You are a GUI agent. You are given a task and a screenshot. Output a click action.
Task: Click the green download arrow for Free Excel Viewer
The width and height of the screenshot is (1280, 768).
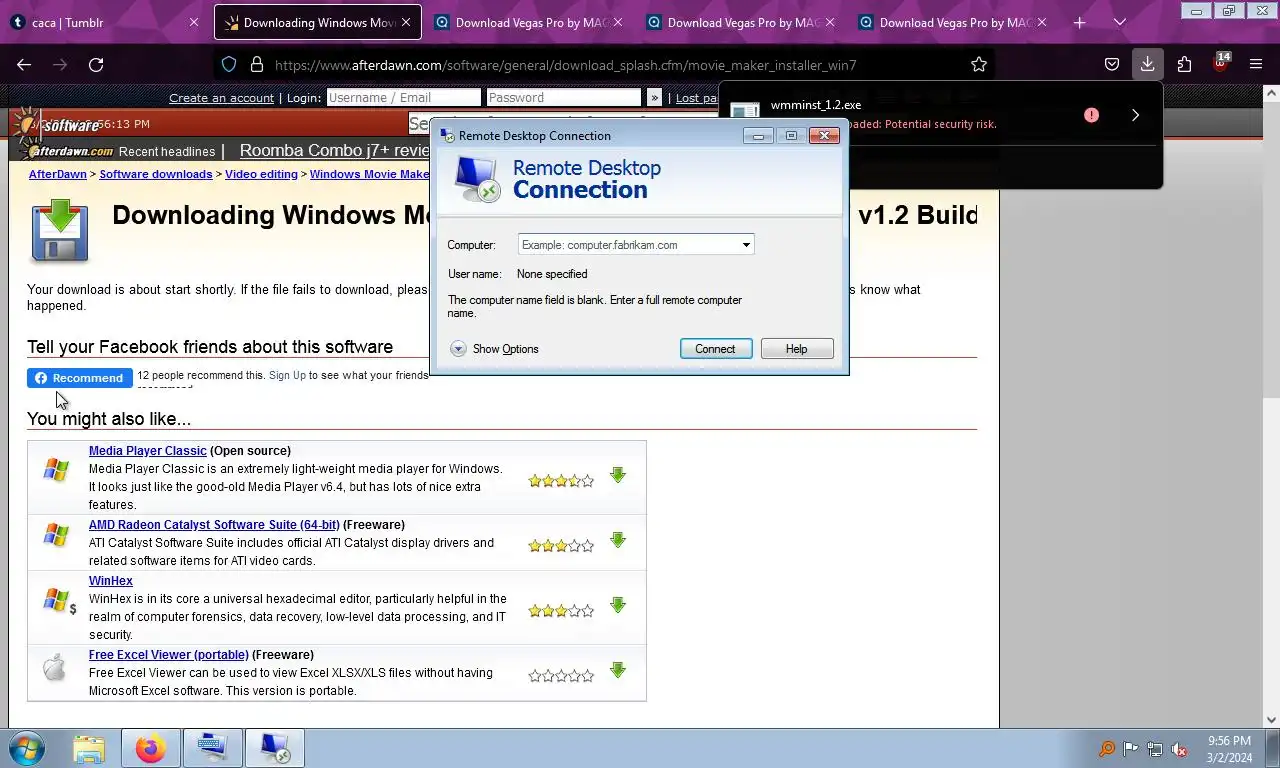click(x=618, y=671)
